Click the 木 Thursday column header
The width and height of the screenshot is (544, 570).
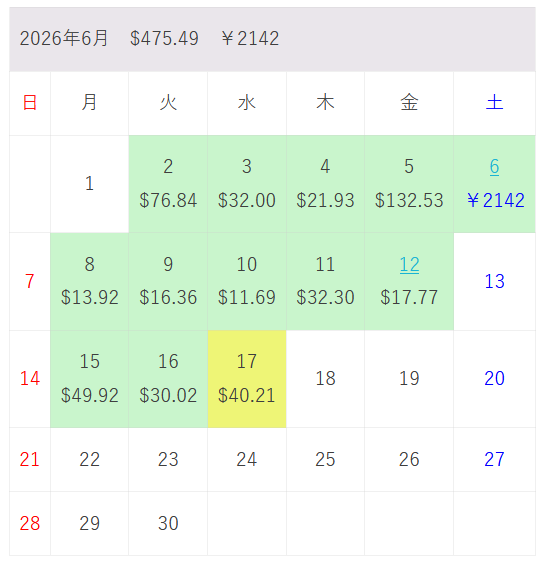[325, 103]
